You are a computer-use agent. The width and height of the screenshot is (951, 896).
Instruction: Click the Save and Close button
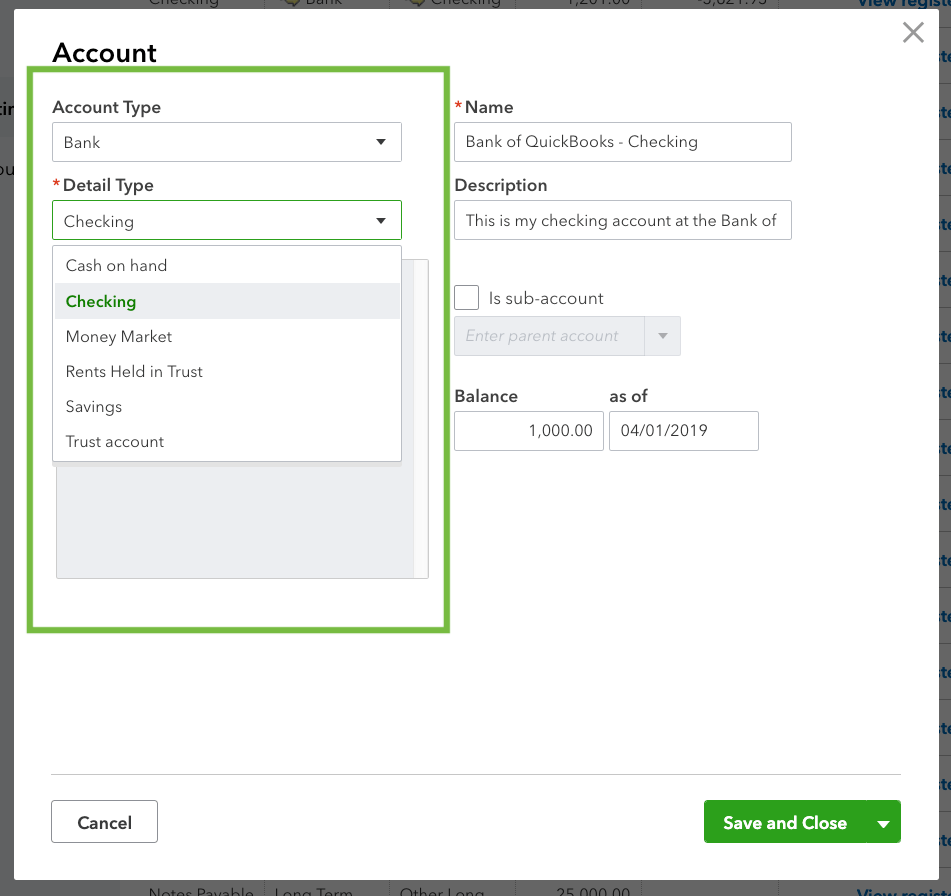pyautogui.click(x=785, y=822)
